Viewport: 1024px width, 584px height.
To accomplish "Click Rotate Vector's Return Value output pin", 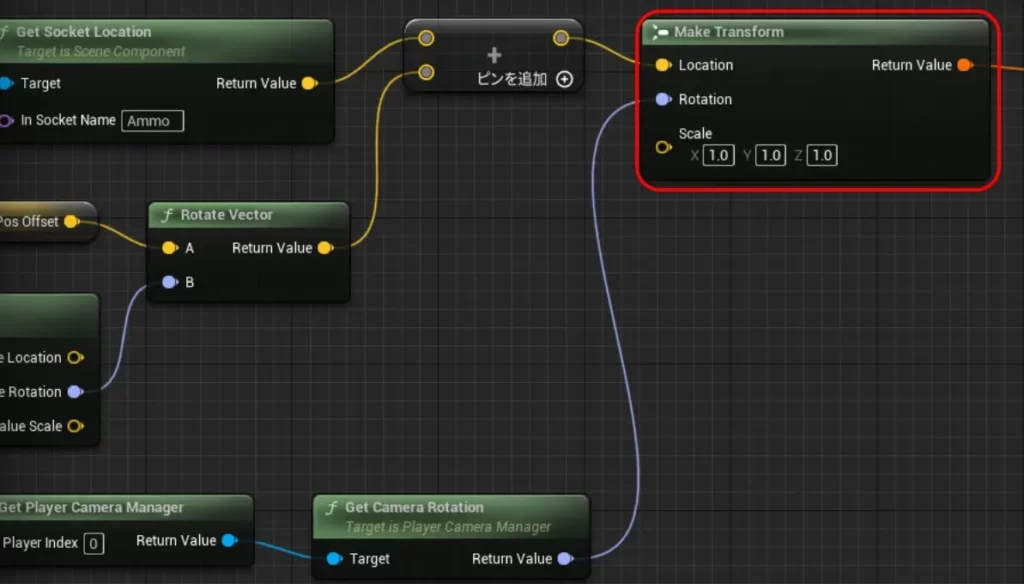I will click(x=324, y=248).
